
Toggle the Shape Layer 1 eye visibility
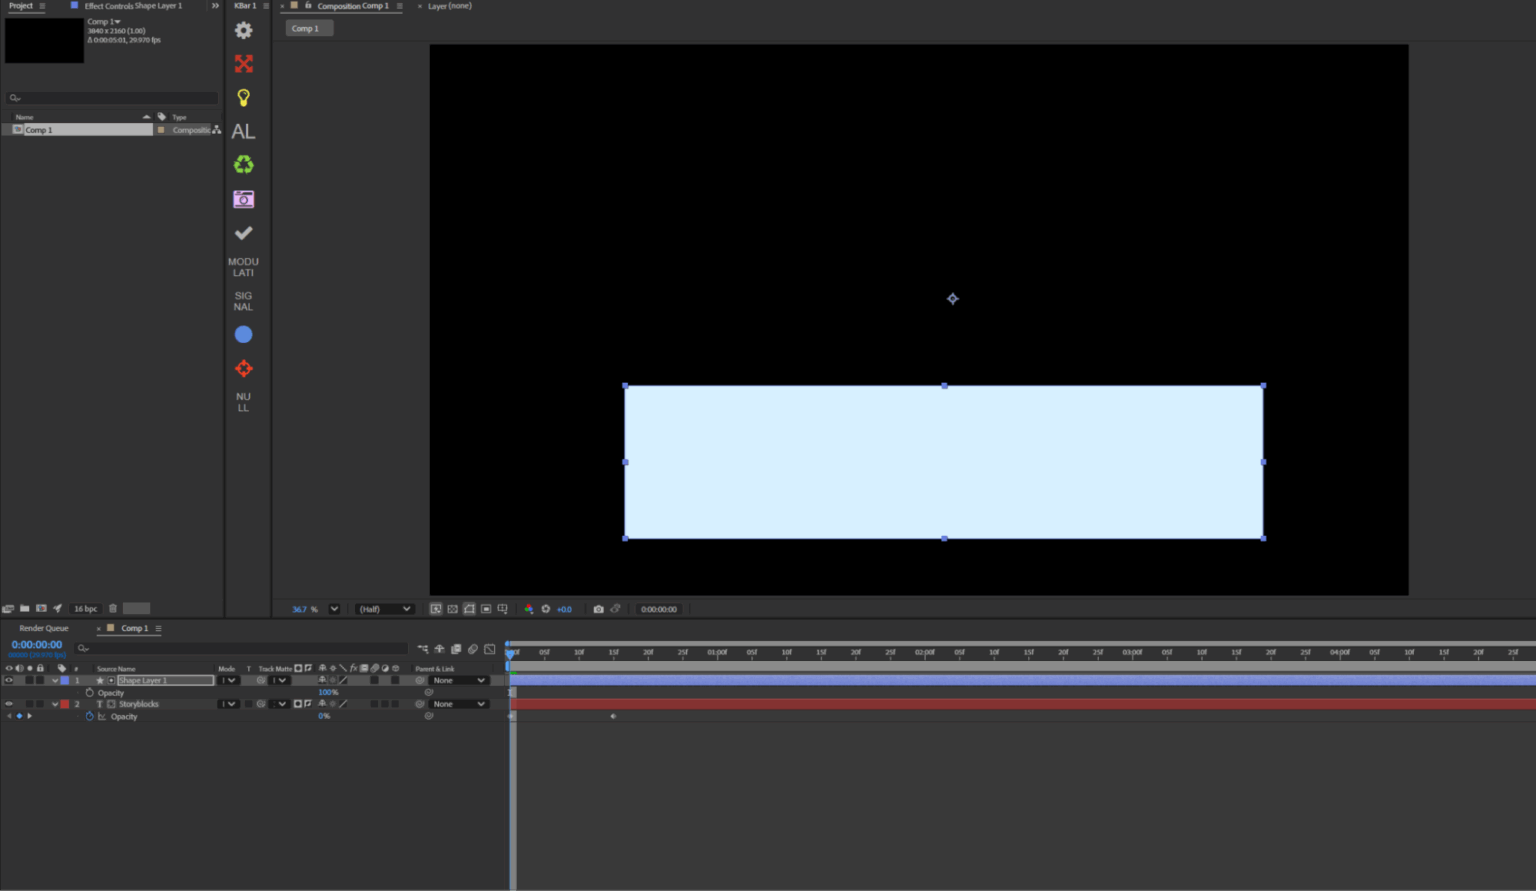pyautogui.click(x=9, y=680)
